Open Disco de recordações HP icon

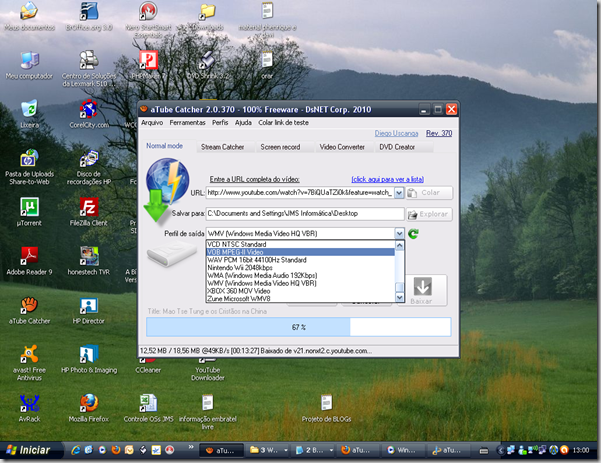coord(89,167)
